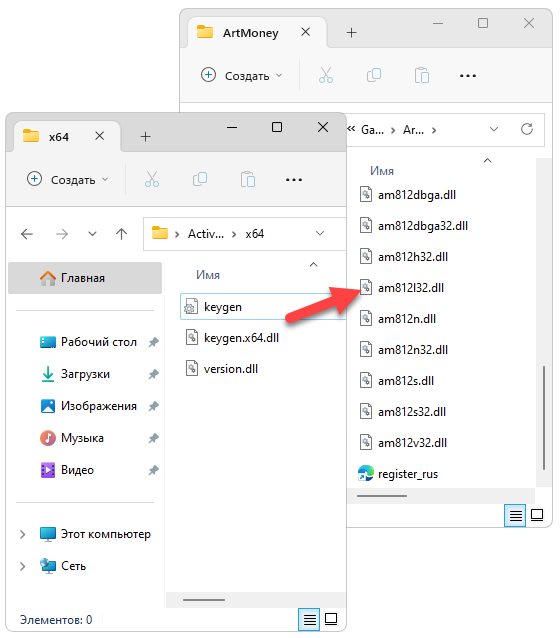Unpin Загрузки via its pin icon

point(153,374)
